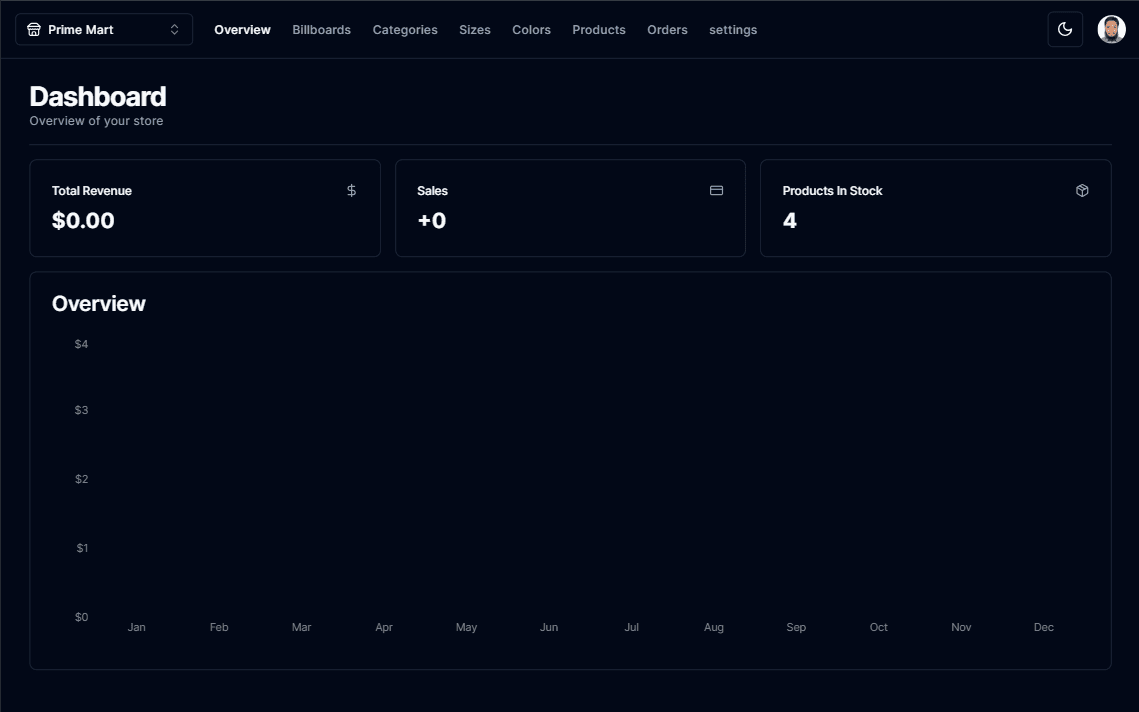Click the store icon beside Prime Mart
1139x712 pixels.
34,30
